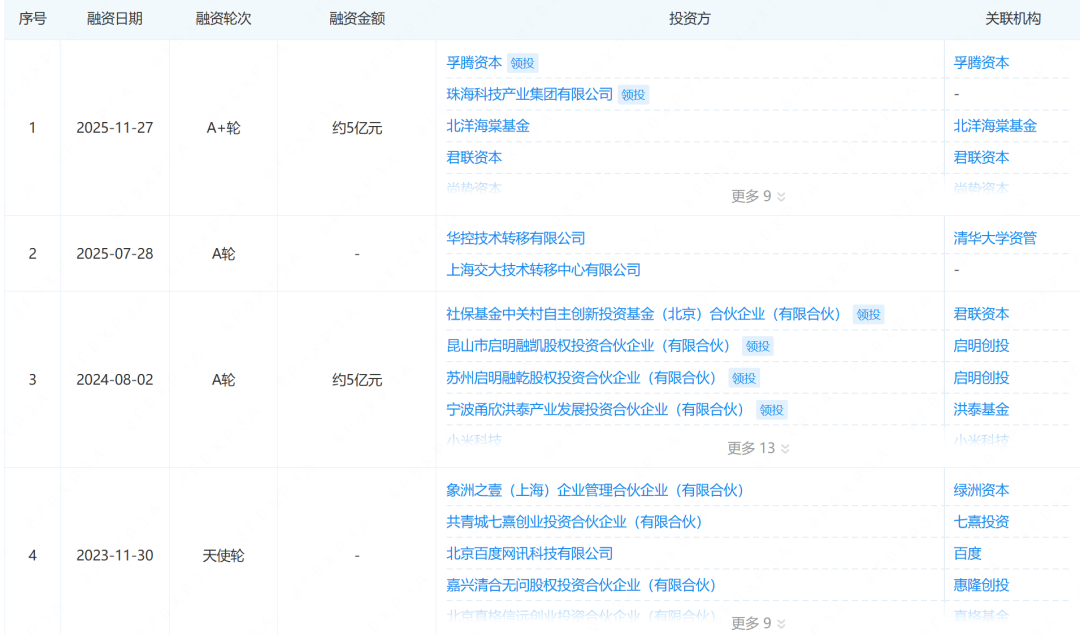Expand "更多 9" in the 天使轮 row
This screenshot has width=1080, height=635.
(758, 623)
